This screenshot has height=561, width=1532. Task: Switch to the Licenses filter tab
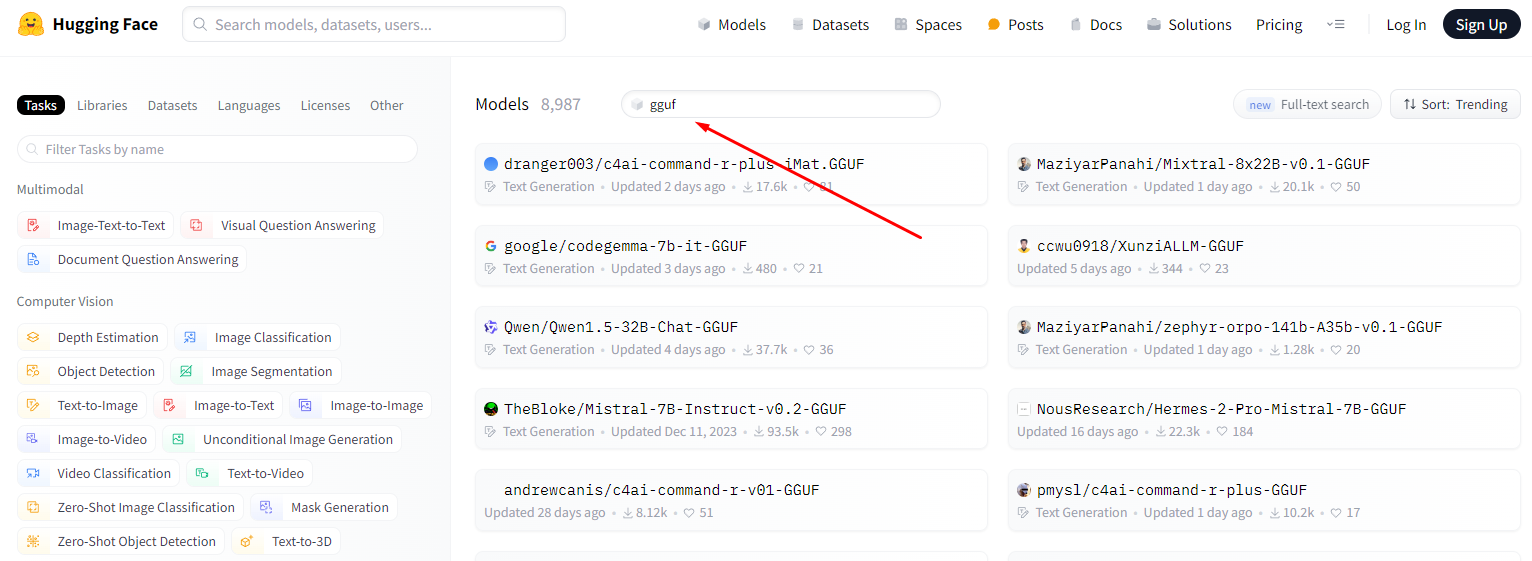[x=325, y=105]
